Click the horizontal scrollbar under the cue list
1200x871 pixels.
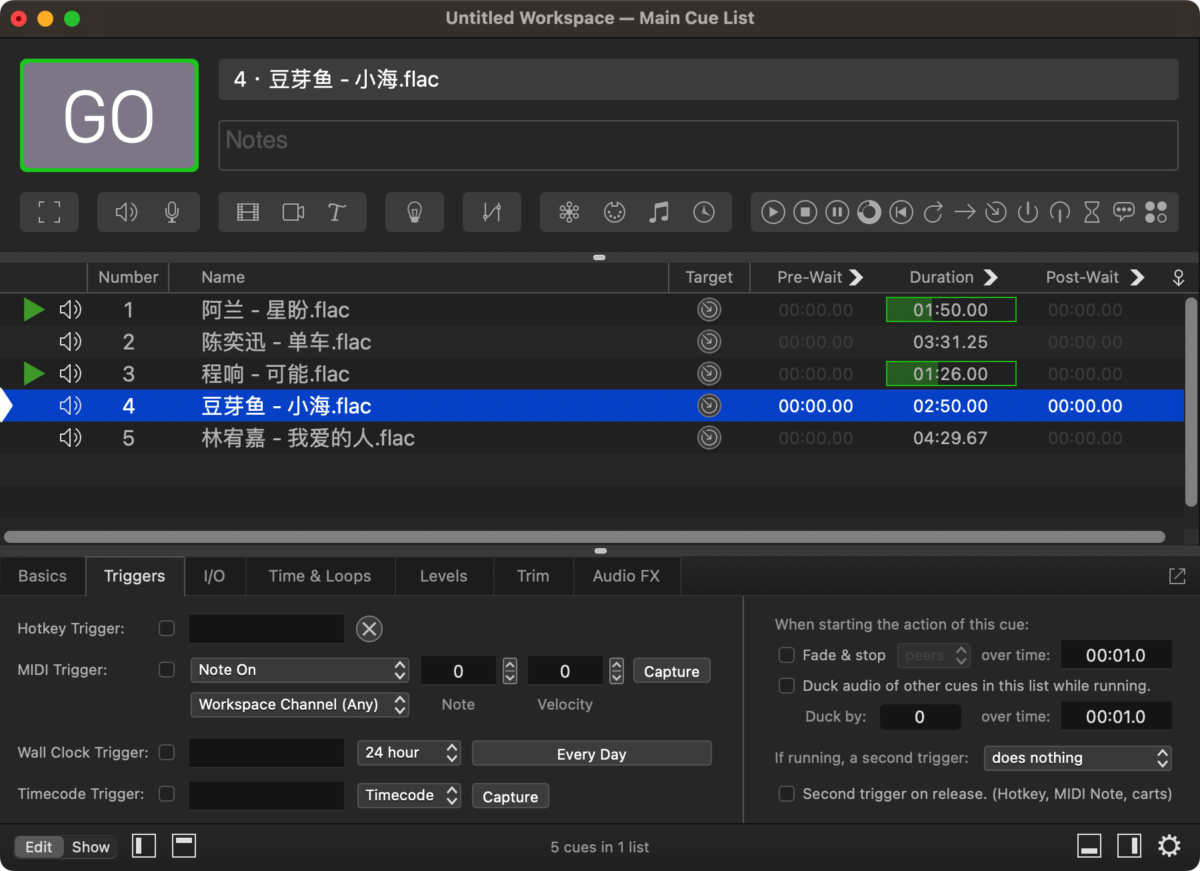585,537
